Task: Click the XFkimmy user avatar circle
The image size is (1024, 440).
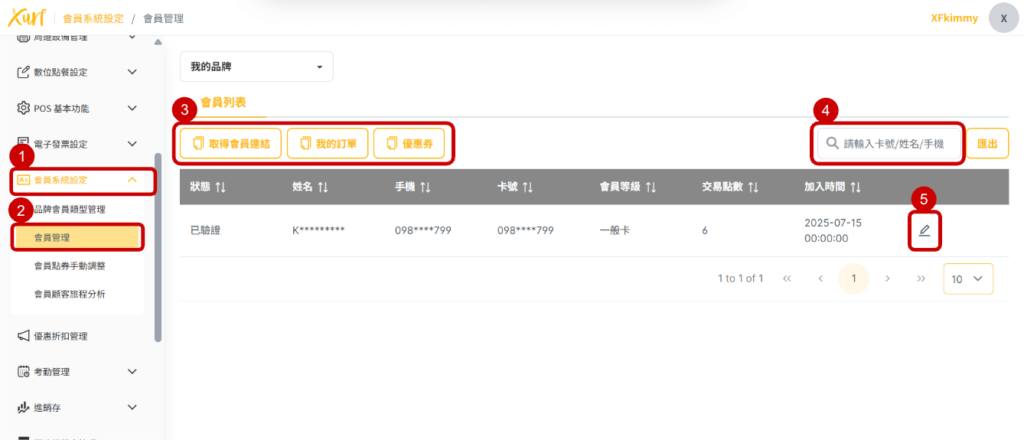Action: pyautogui.click(x=1003, y=18)
